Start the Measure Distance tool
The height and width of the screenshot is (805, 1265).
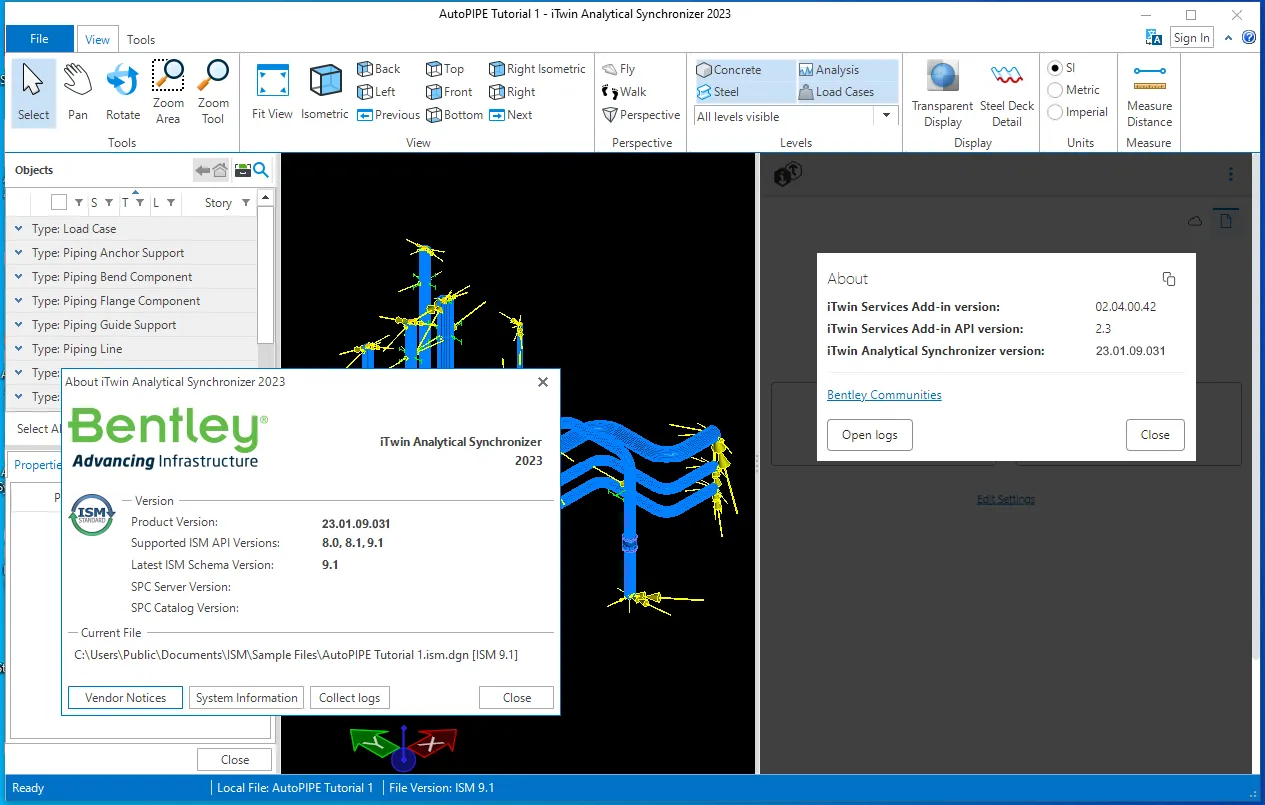(x=1149, y=94)
